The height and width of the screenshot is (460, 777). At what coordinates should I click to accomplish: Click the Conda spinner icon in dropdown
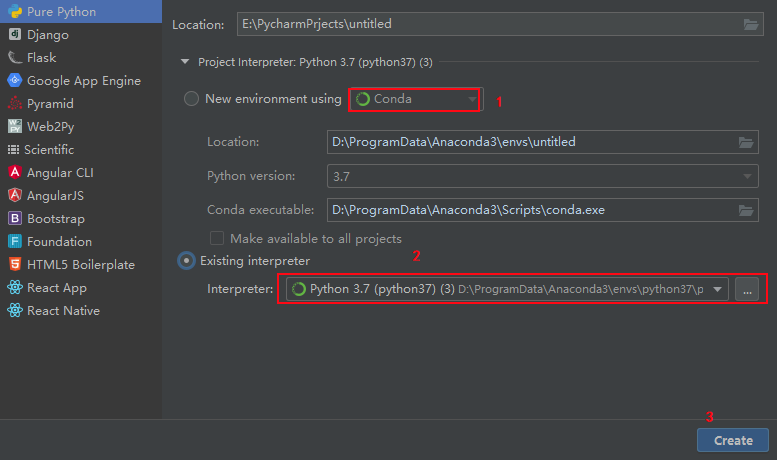[x=363, y=99]
